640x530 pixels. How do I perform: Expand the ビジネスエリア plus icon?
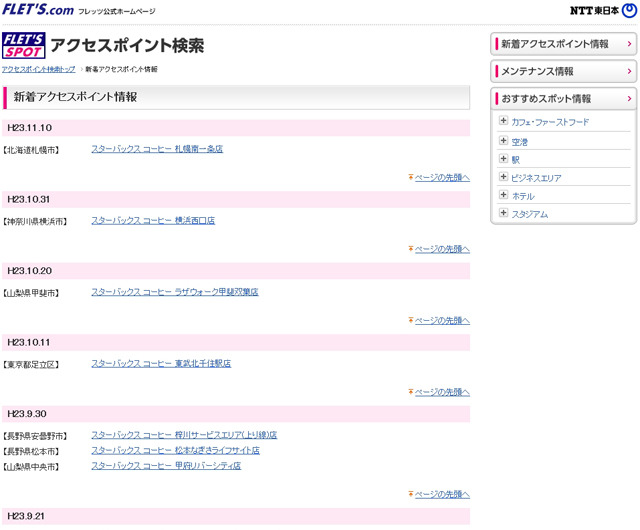pos(503,176)
